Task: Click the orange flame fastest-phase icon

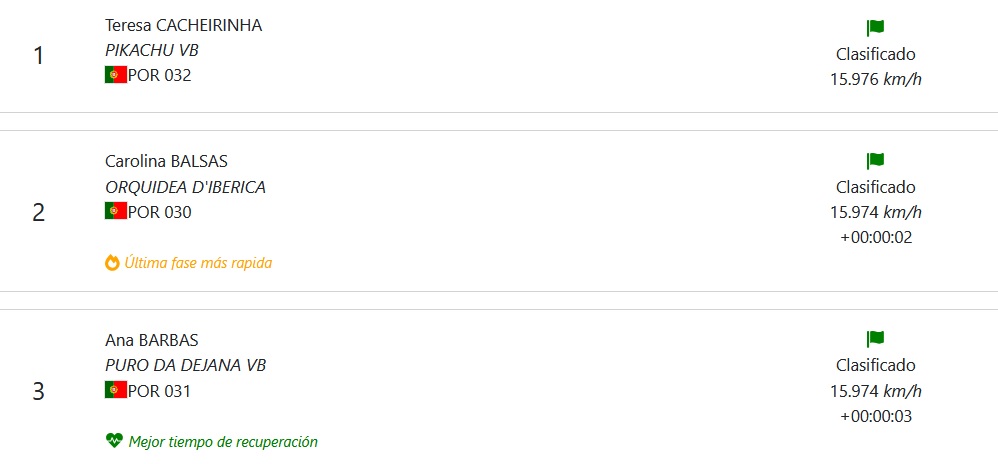Action: [x=112, y=263]
